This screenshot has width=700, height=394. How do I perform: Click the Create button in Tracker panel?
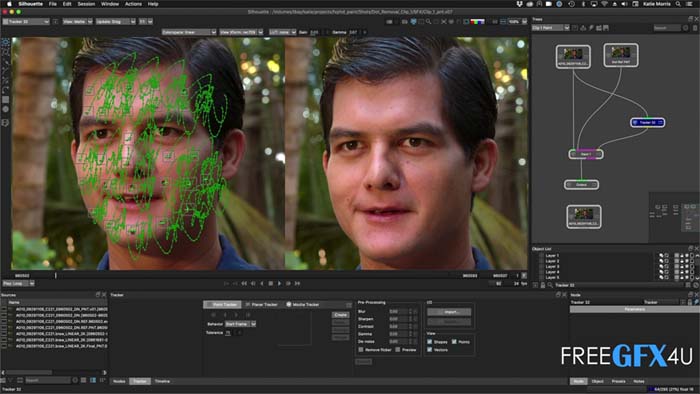[x=340, y=315]
